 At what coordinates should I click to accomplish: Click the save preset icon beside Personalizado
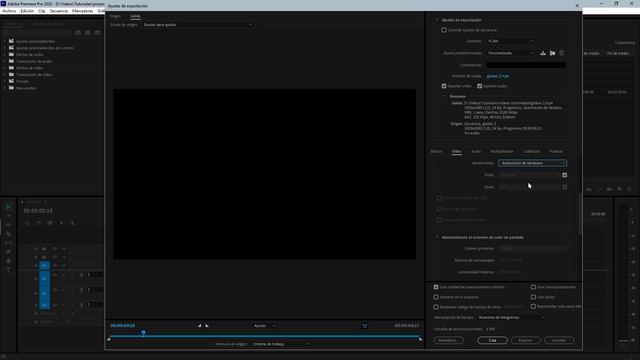(543, 53)
